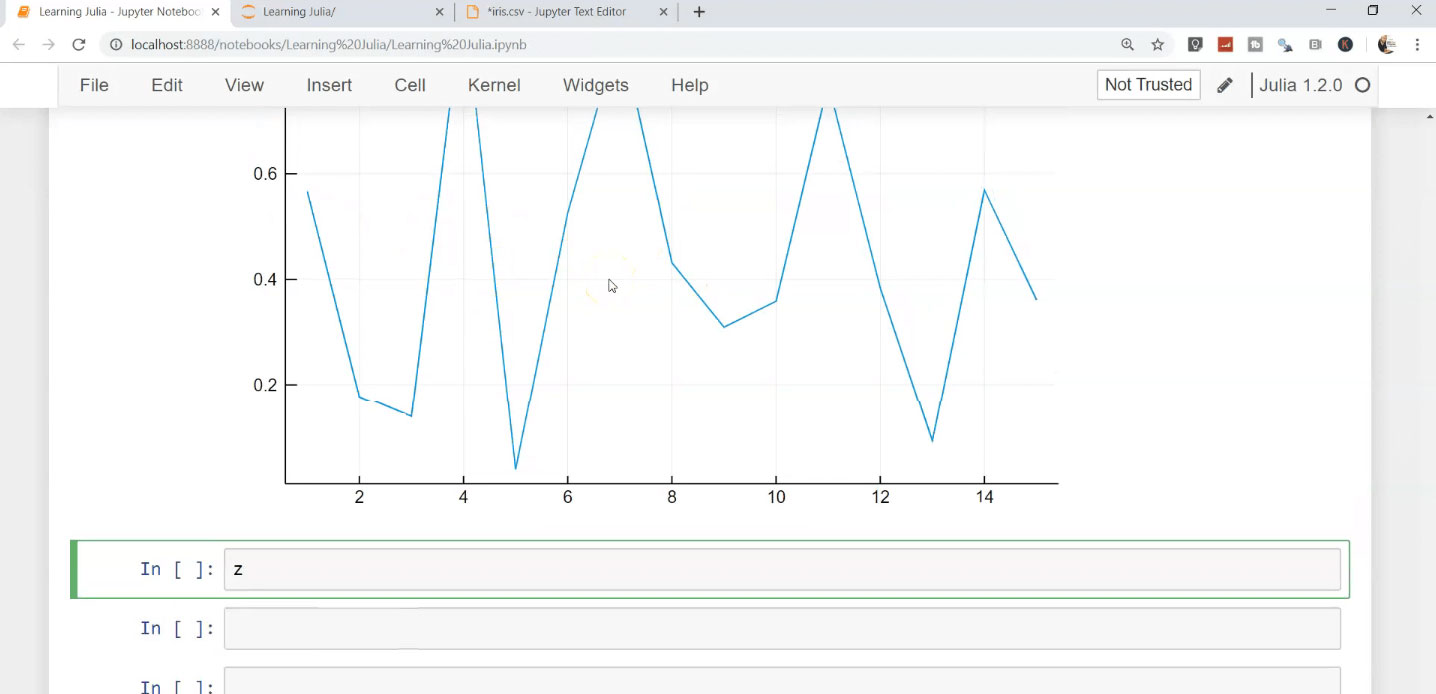Click the empty cell below the active cell
This screenshot has height=694, width=1436.
click(781, 628)
